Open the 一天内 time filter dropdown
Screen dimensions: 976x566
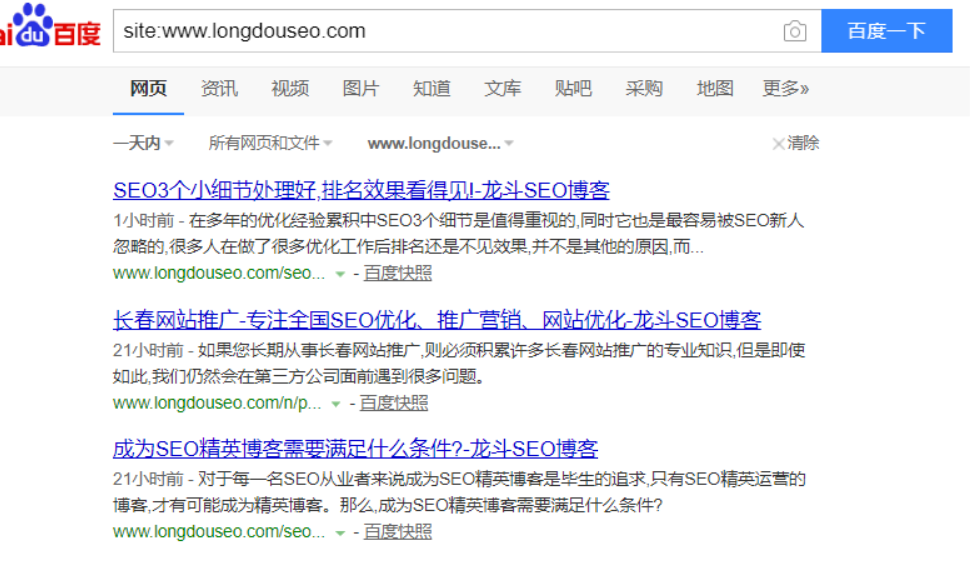144,144
